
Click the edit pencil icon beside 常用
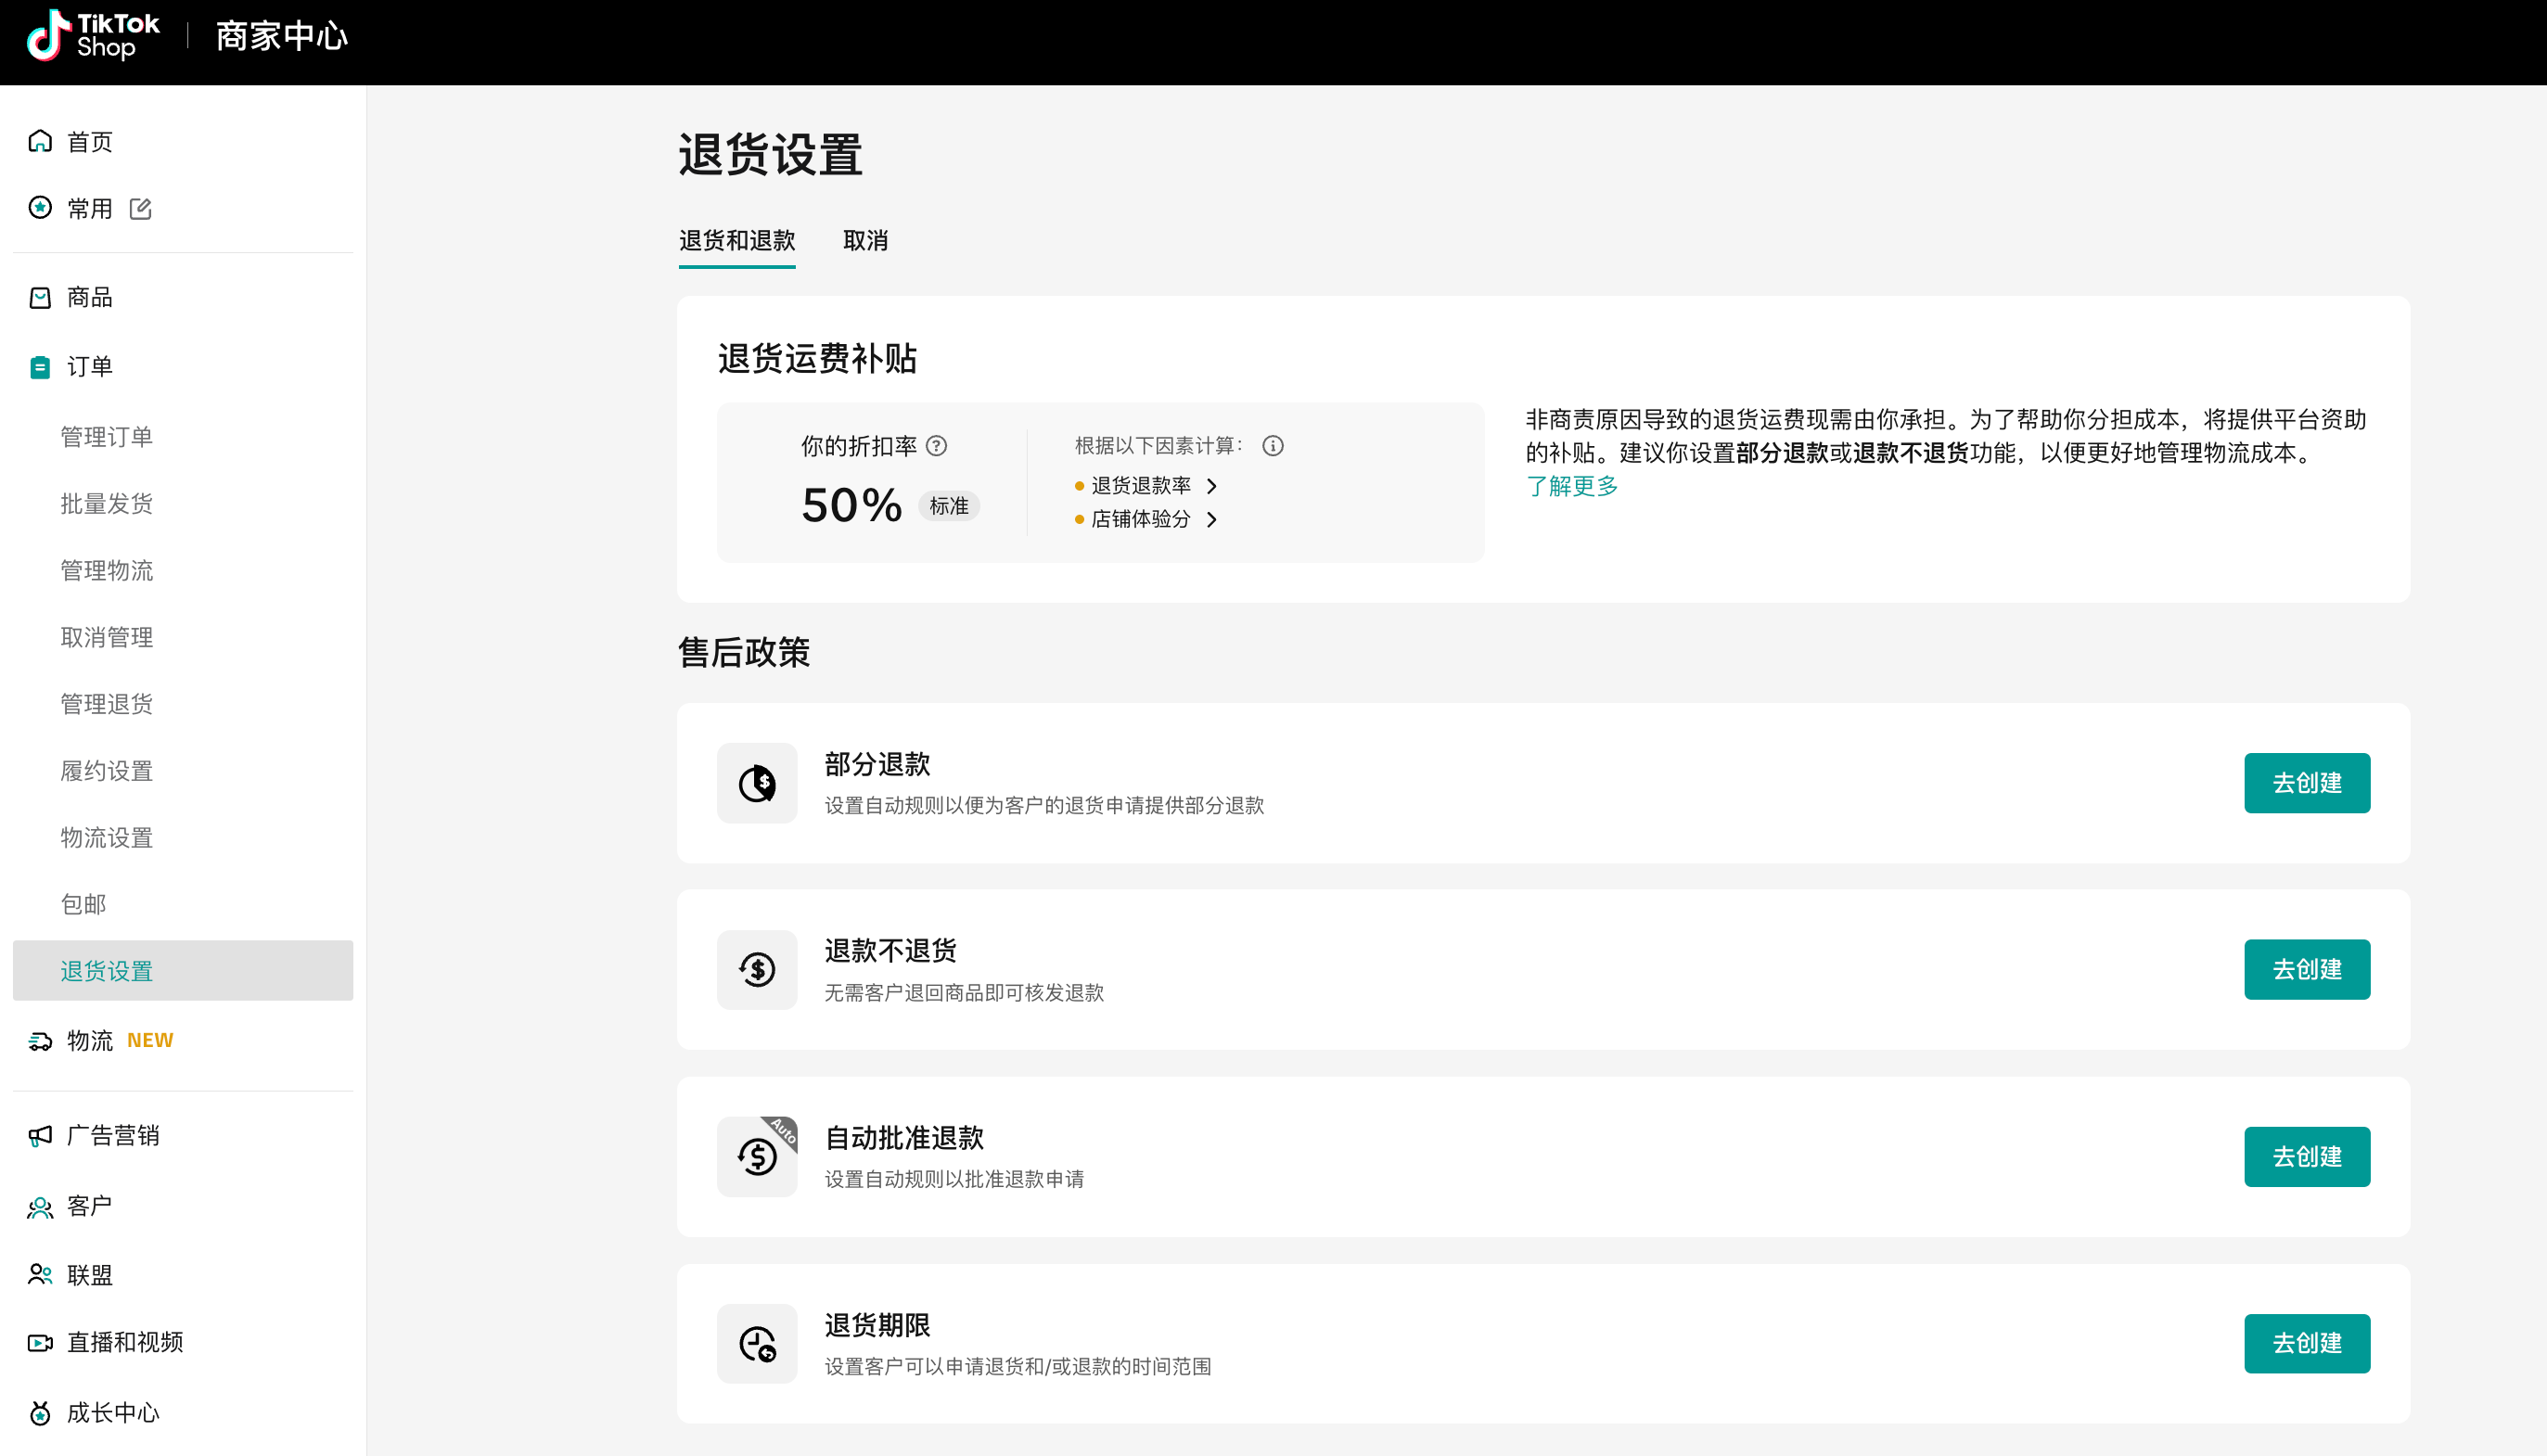(140, 208)
